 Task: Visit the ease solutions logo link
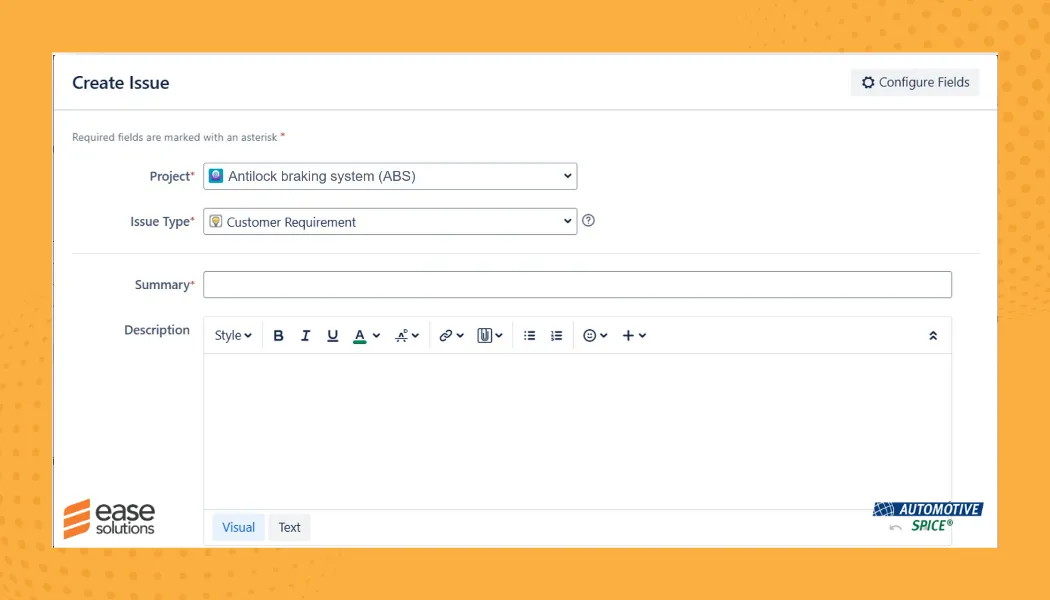pyautogui.click(x=109, y=518)
